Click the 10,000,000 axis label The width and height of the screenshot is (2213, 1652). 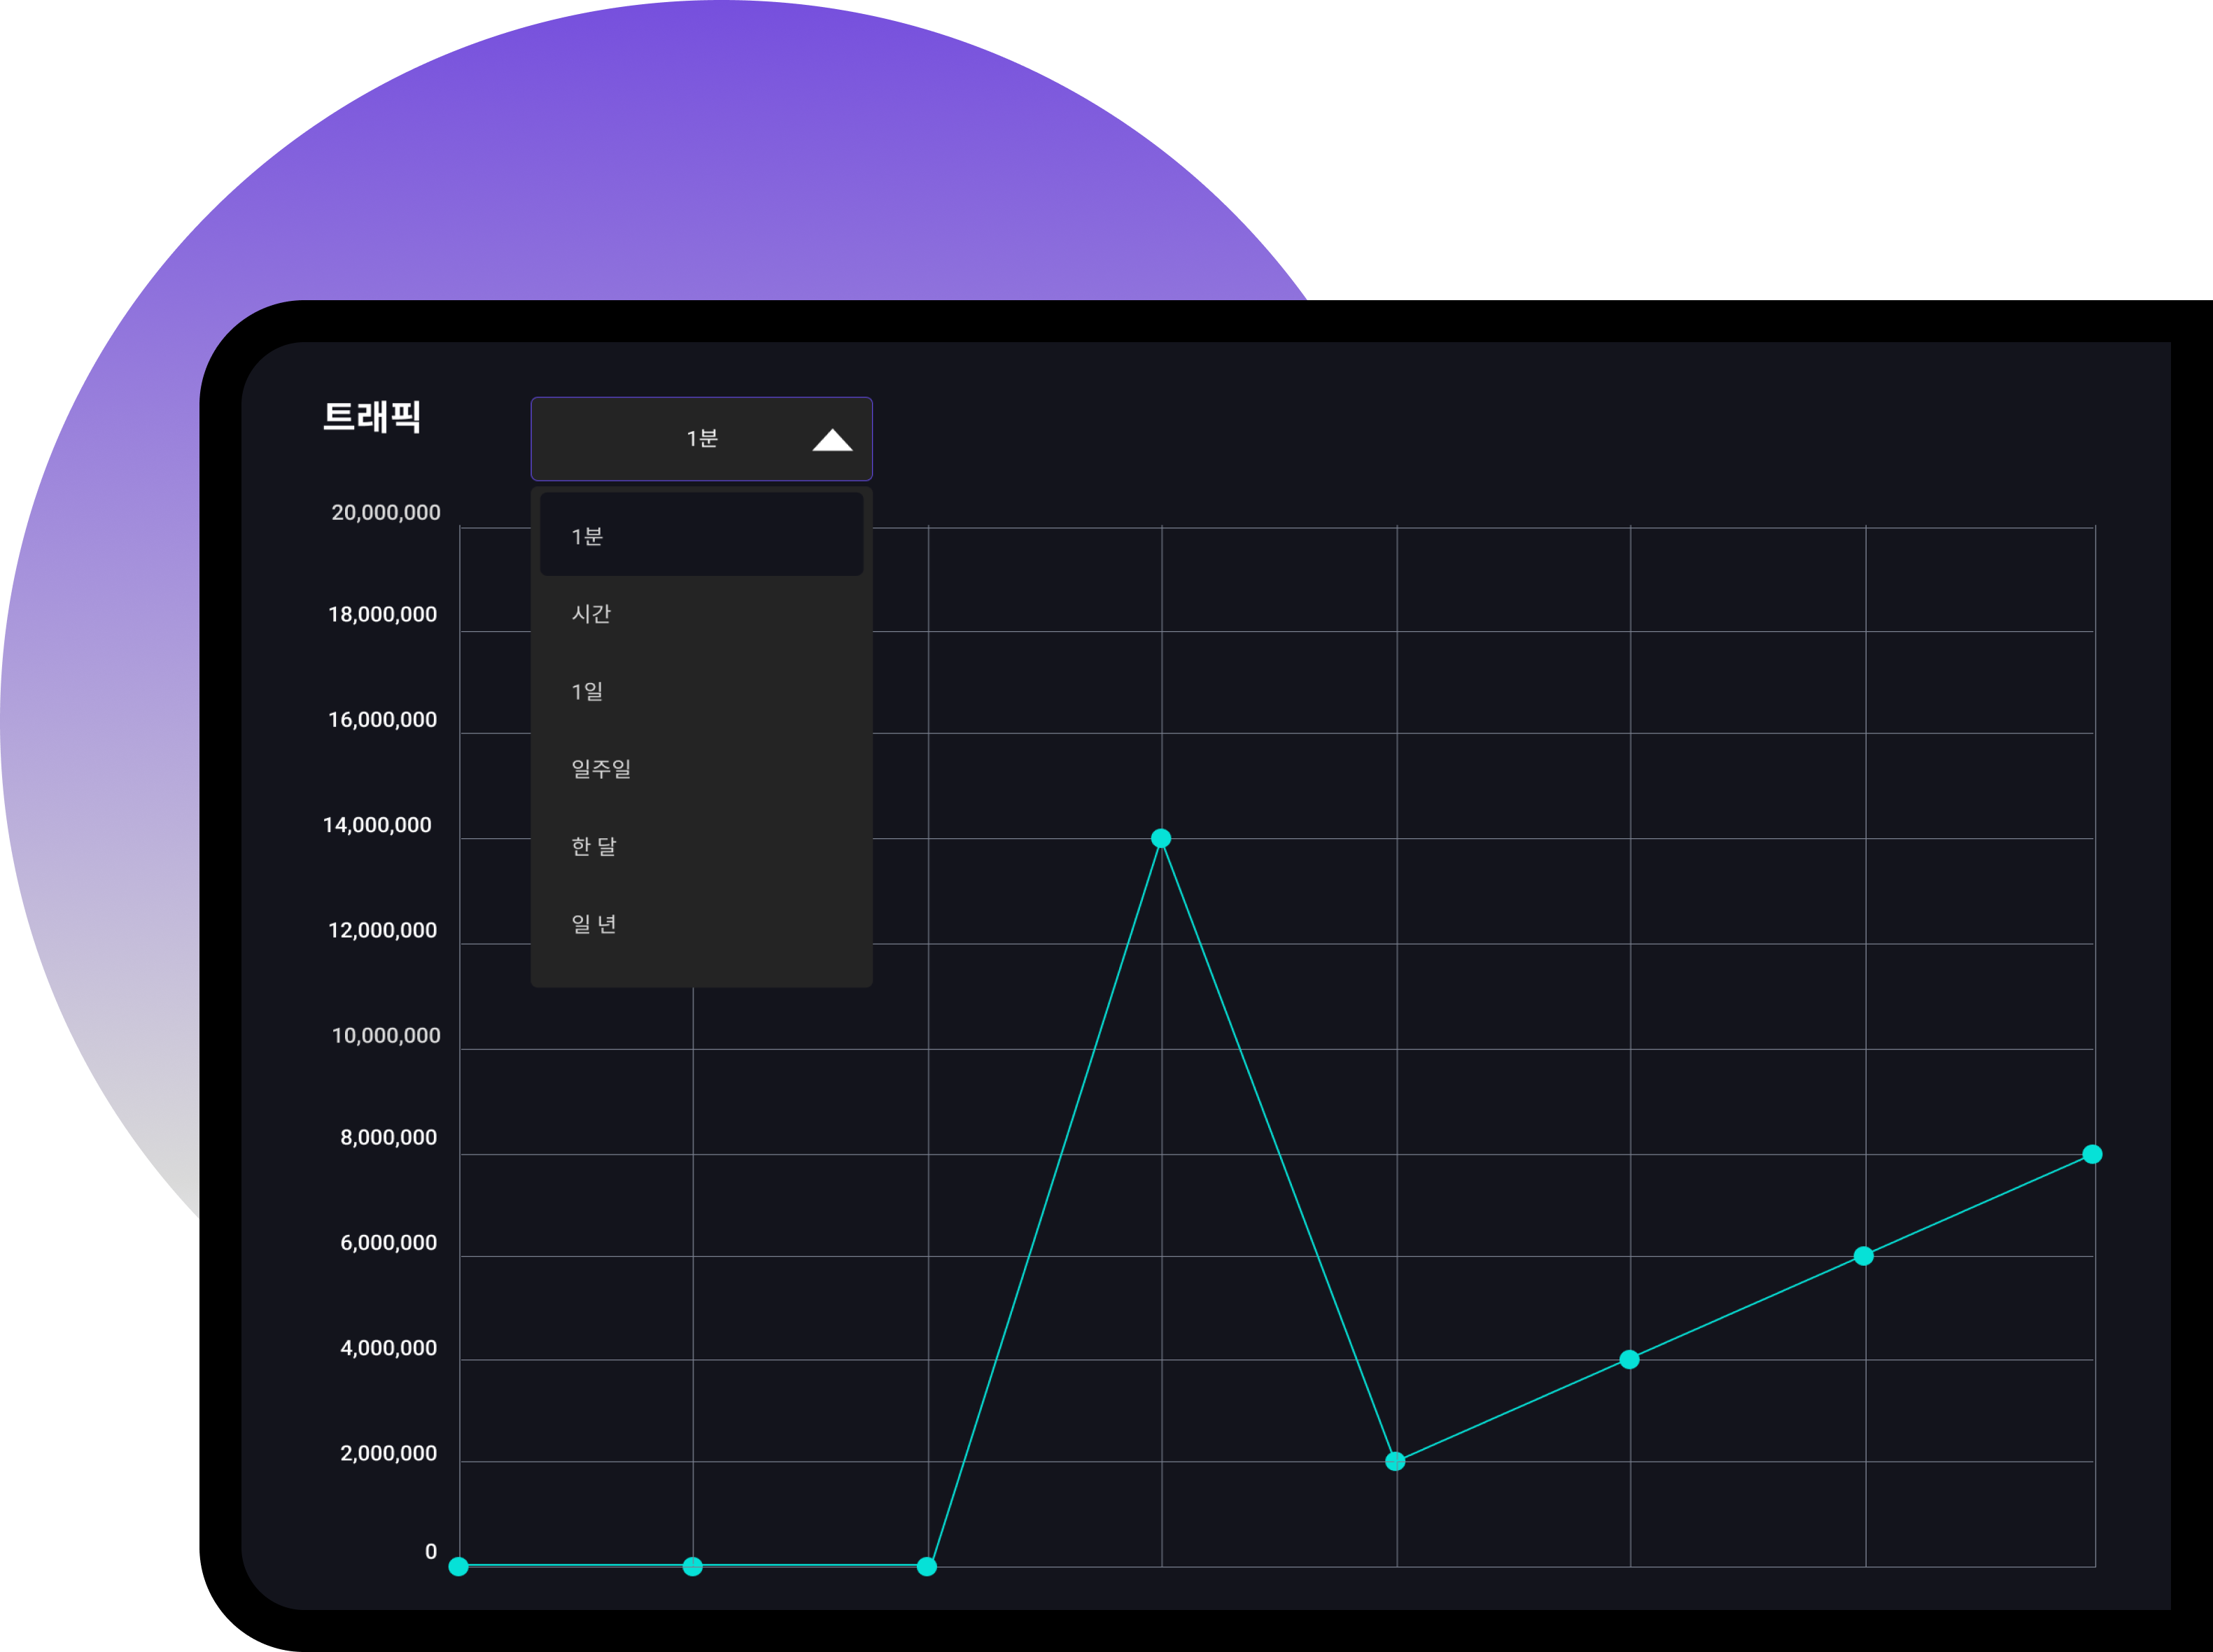point(386,1036)
